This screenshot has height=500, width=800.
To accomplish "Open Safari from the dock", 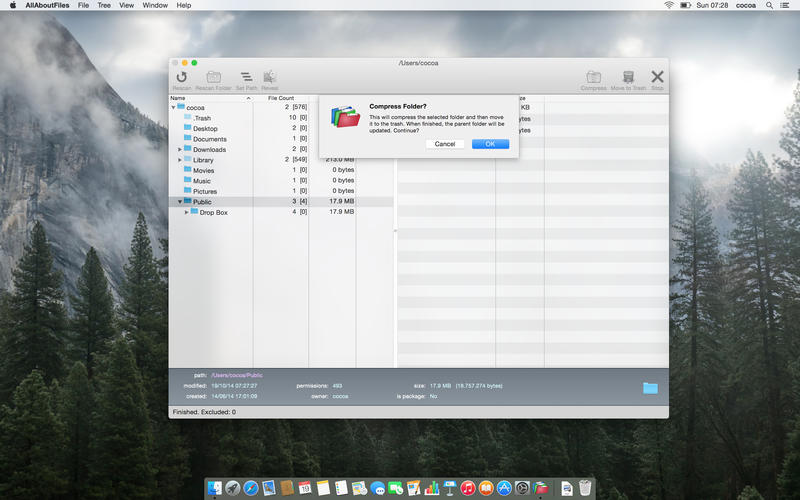I will pyautogui.click(x=251, y=488).
